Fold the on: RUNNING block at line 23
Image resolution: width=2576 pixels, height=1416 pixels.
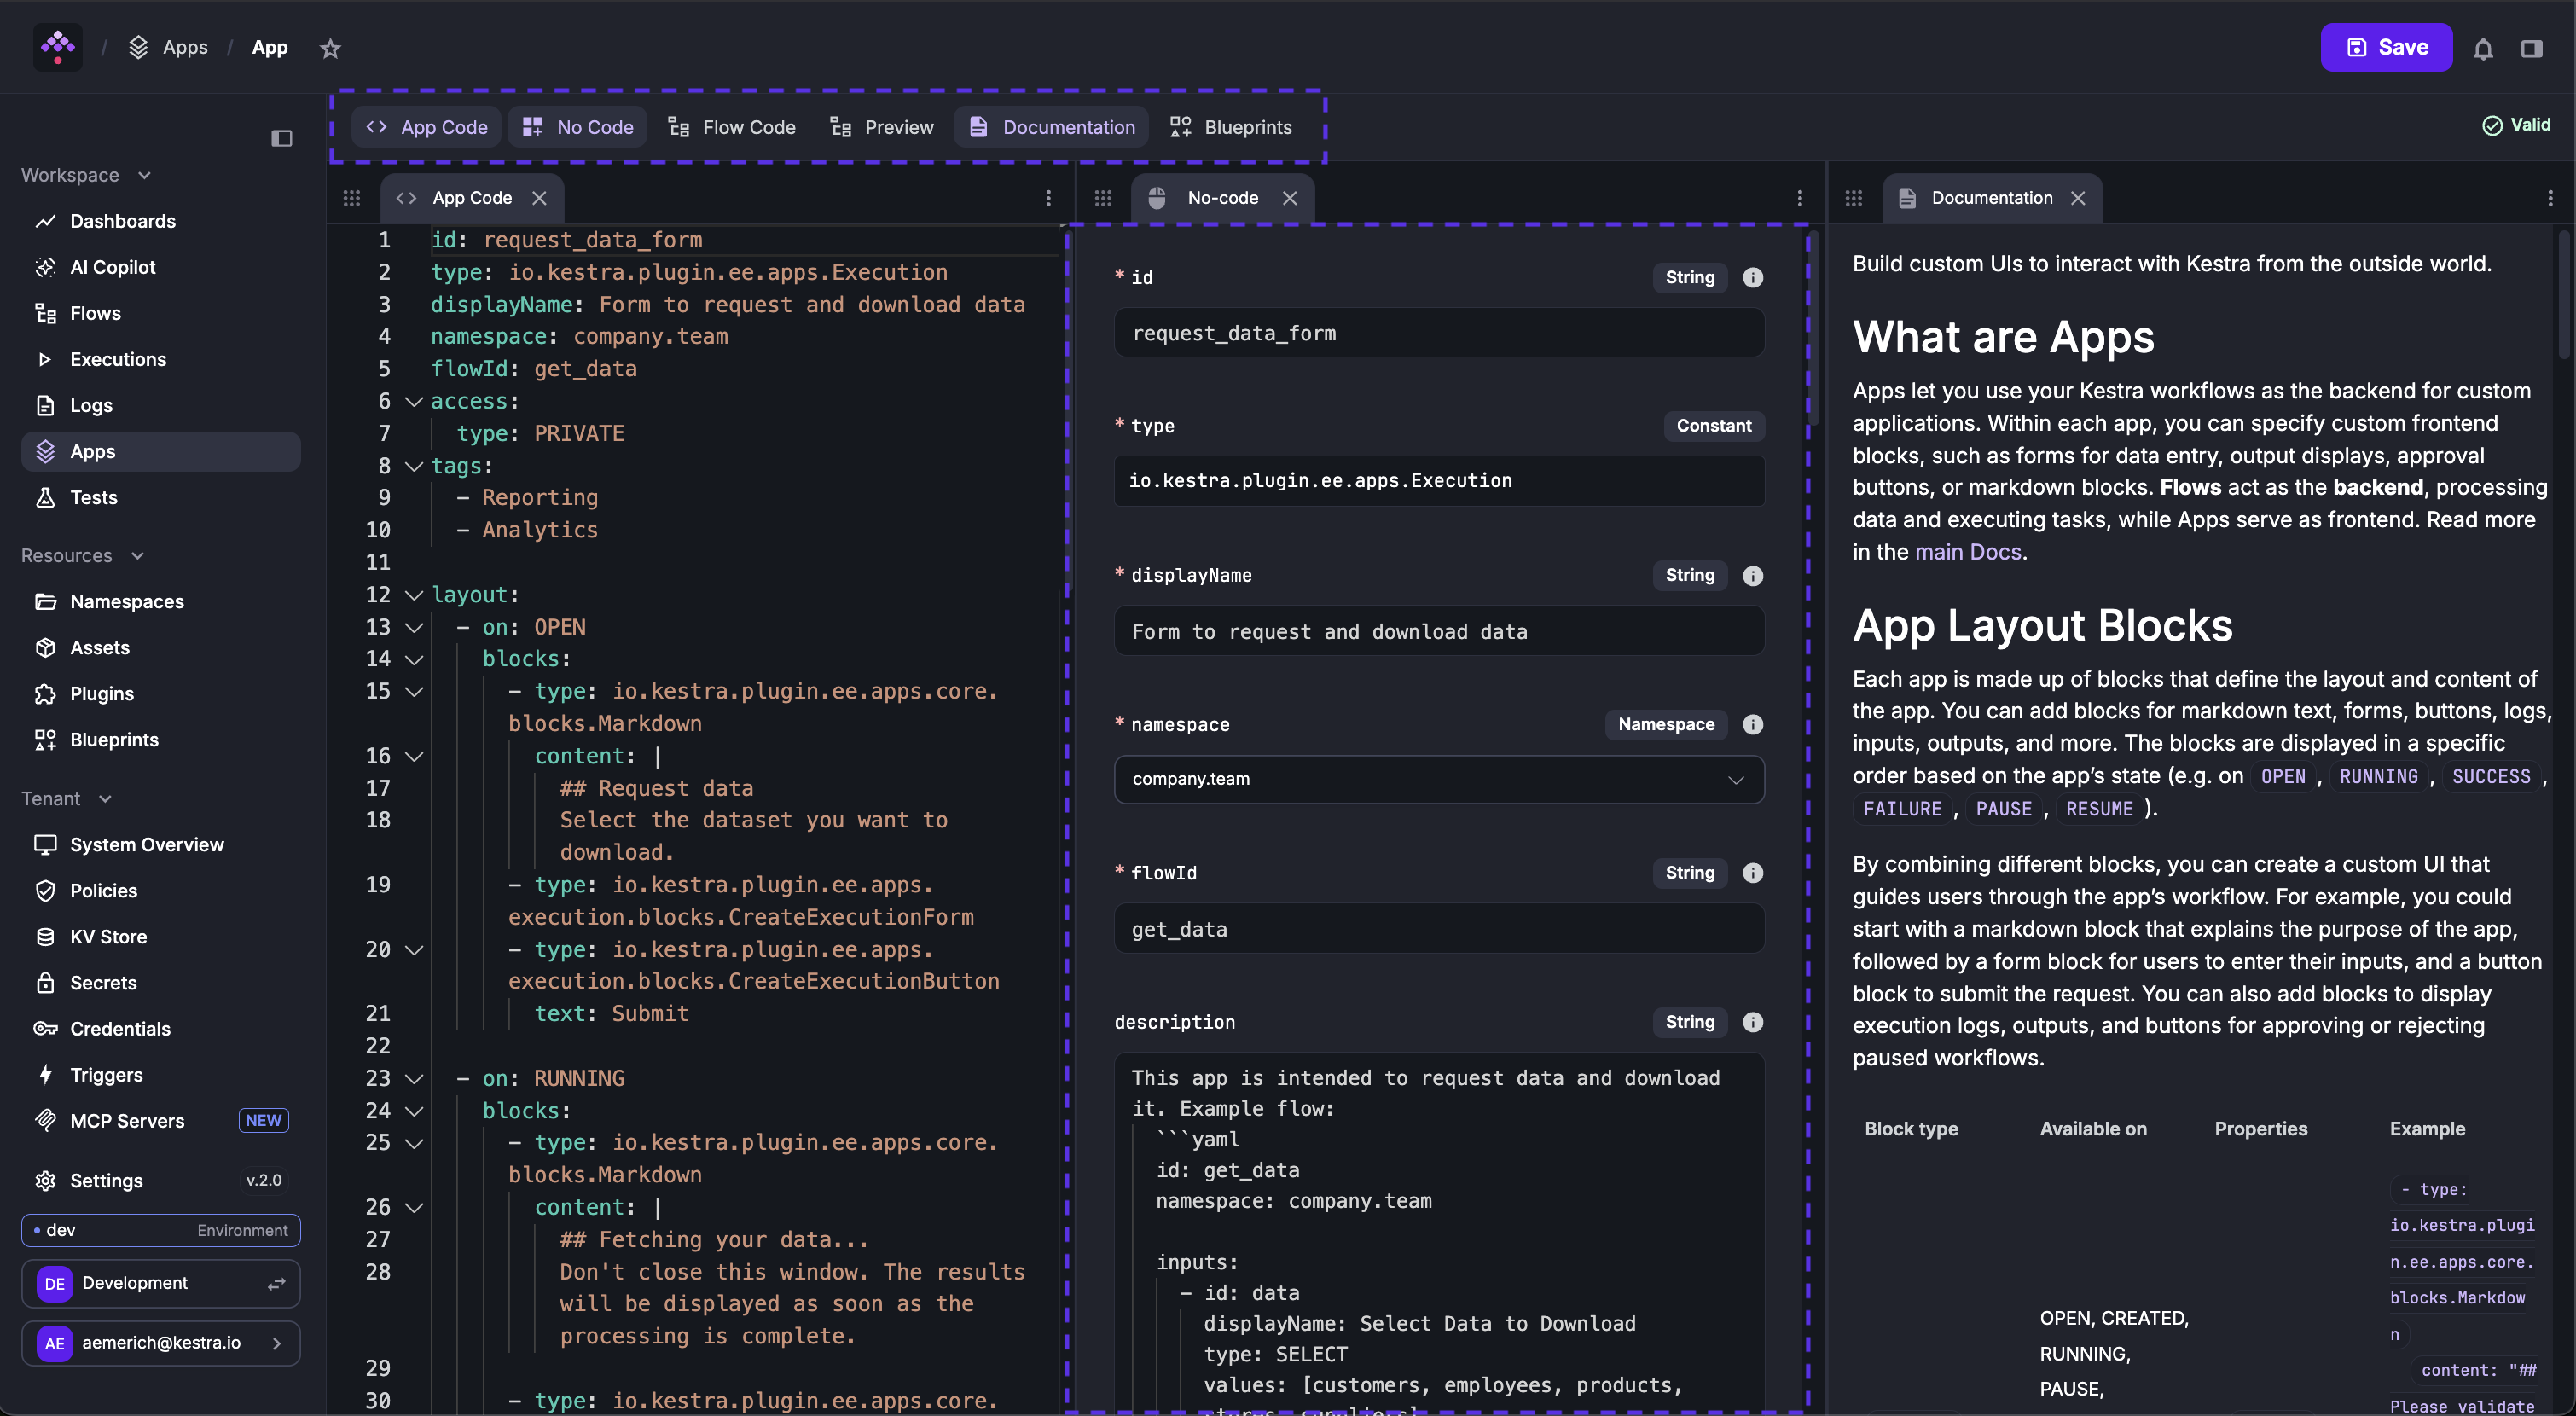[414, 1079]
